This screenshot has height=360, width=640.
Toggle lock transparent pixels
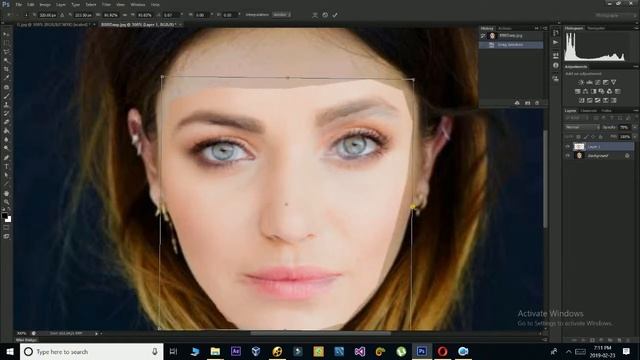click(578, 137)
